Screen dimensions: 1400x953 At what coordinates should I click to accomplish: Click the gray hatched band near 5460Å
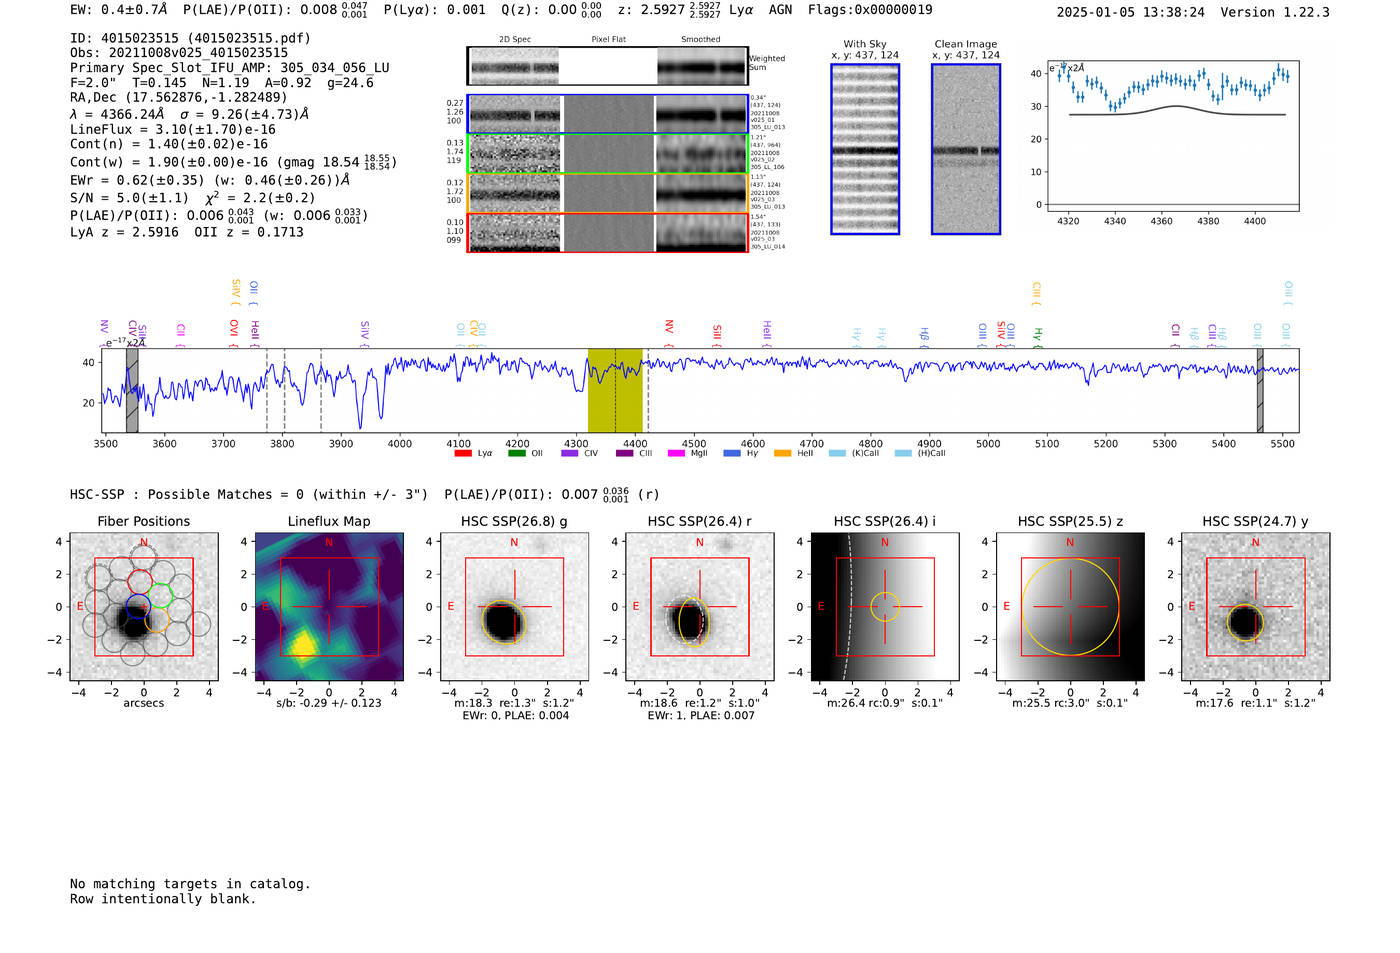tap(1260, 390)
